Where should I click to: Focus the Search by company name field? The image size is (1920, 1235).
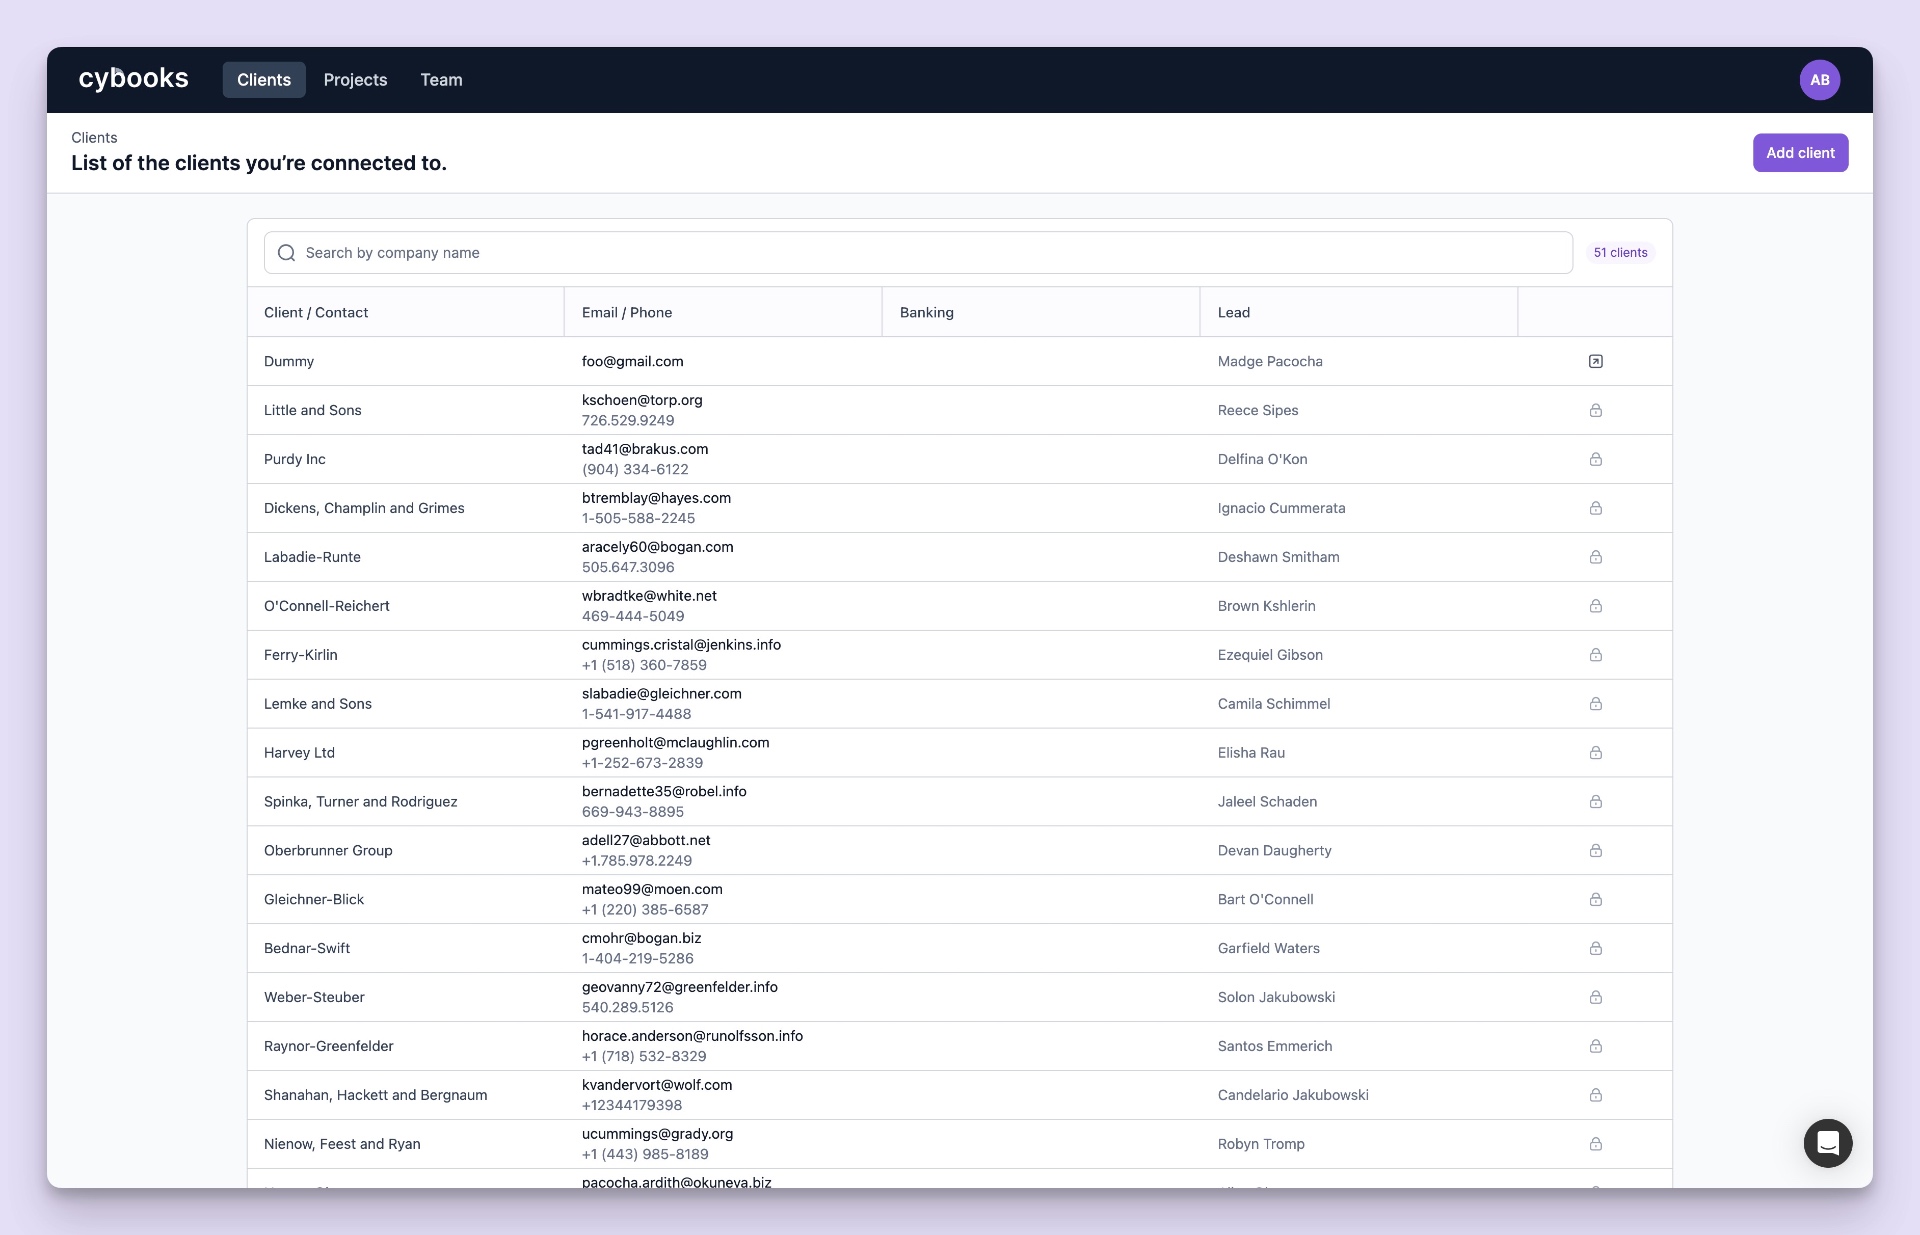tap(918, 253)
